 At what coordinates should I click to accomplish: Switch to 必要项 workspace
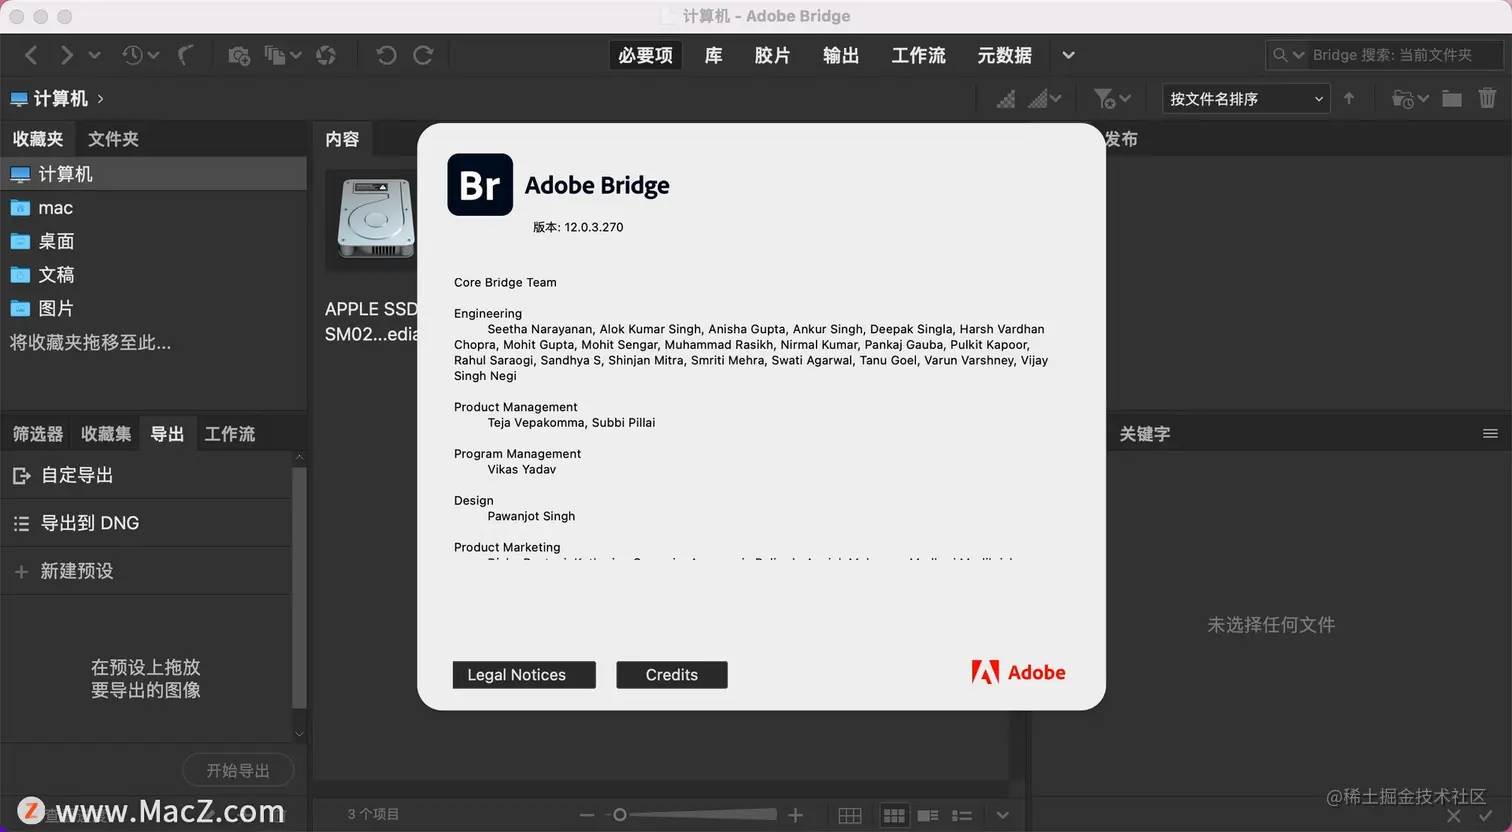pyautogui.click(x=645, y=55)
